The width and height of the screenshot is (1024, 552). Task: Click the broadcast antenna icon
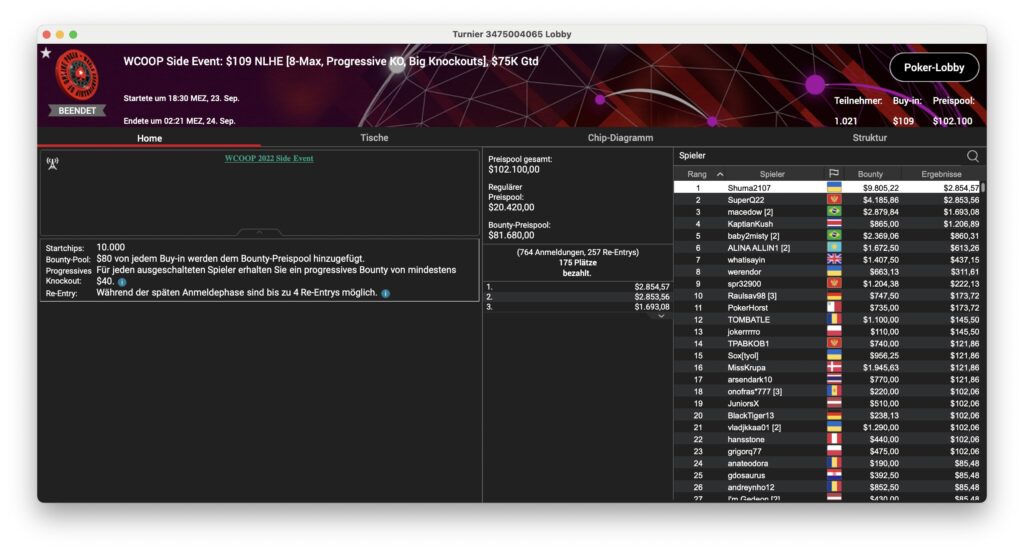(x=52, y=162)
